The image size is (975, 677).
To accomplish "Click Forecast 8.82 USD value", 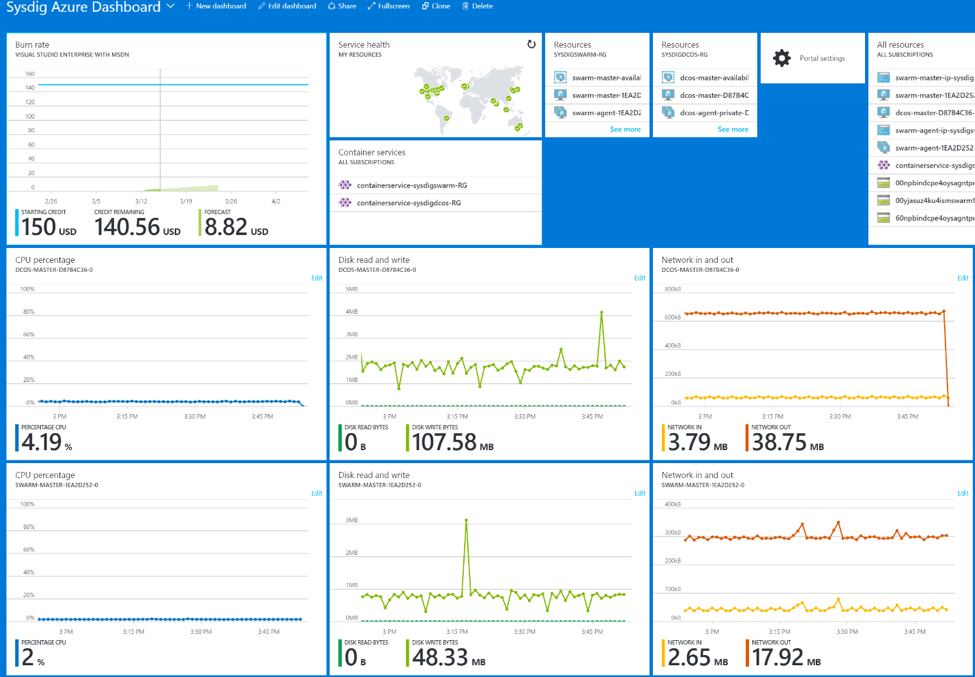I will pyautogui.click(x=236, y=228).
